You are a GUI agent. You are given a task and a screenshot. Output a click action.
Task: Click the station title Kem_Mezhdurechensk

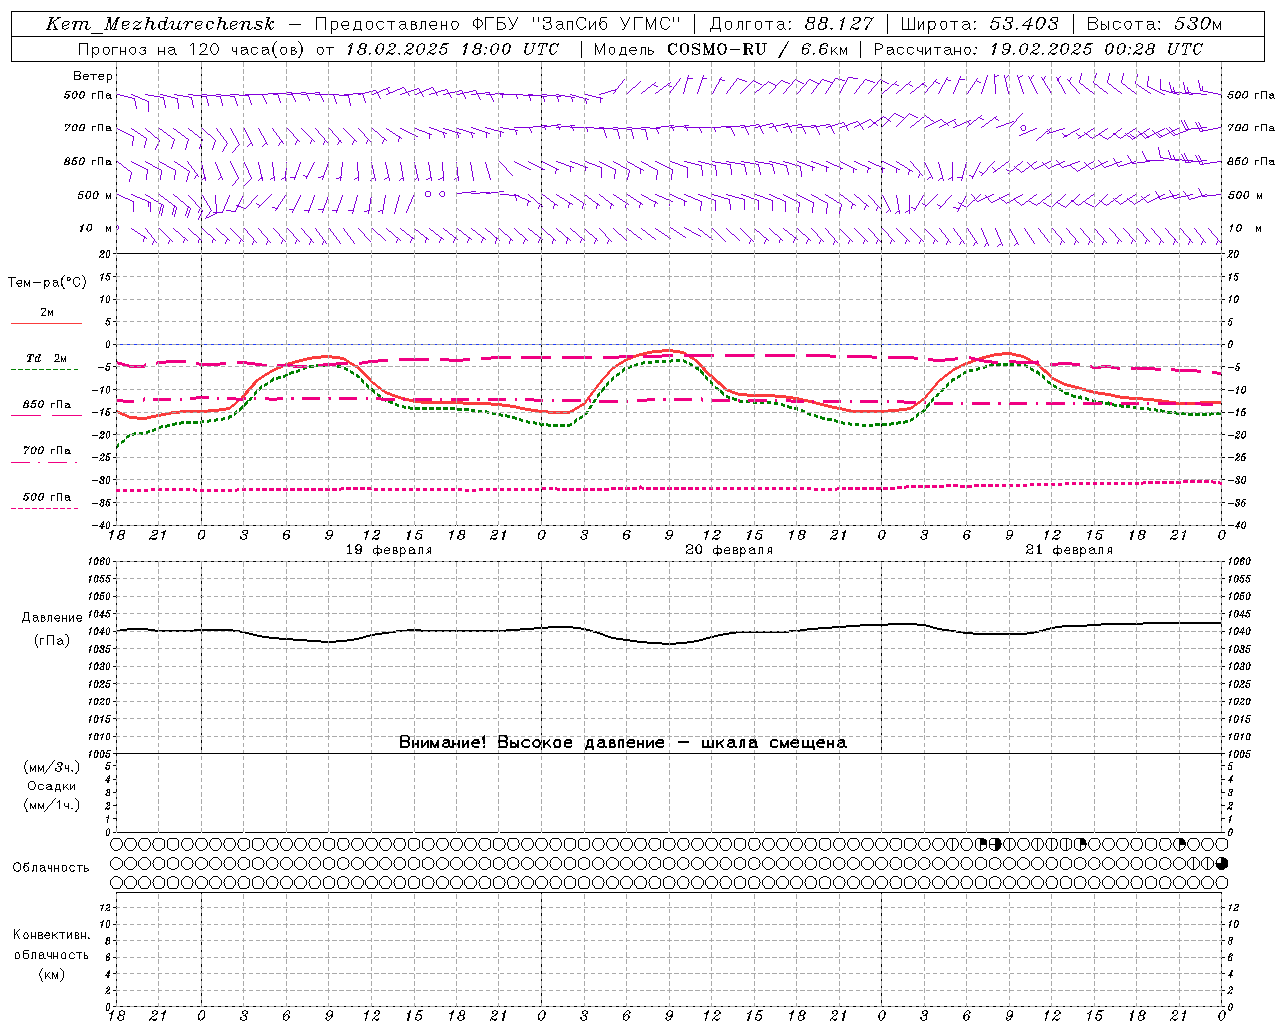click(x=160, y=24)
